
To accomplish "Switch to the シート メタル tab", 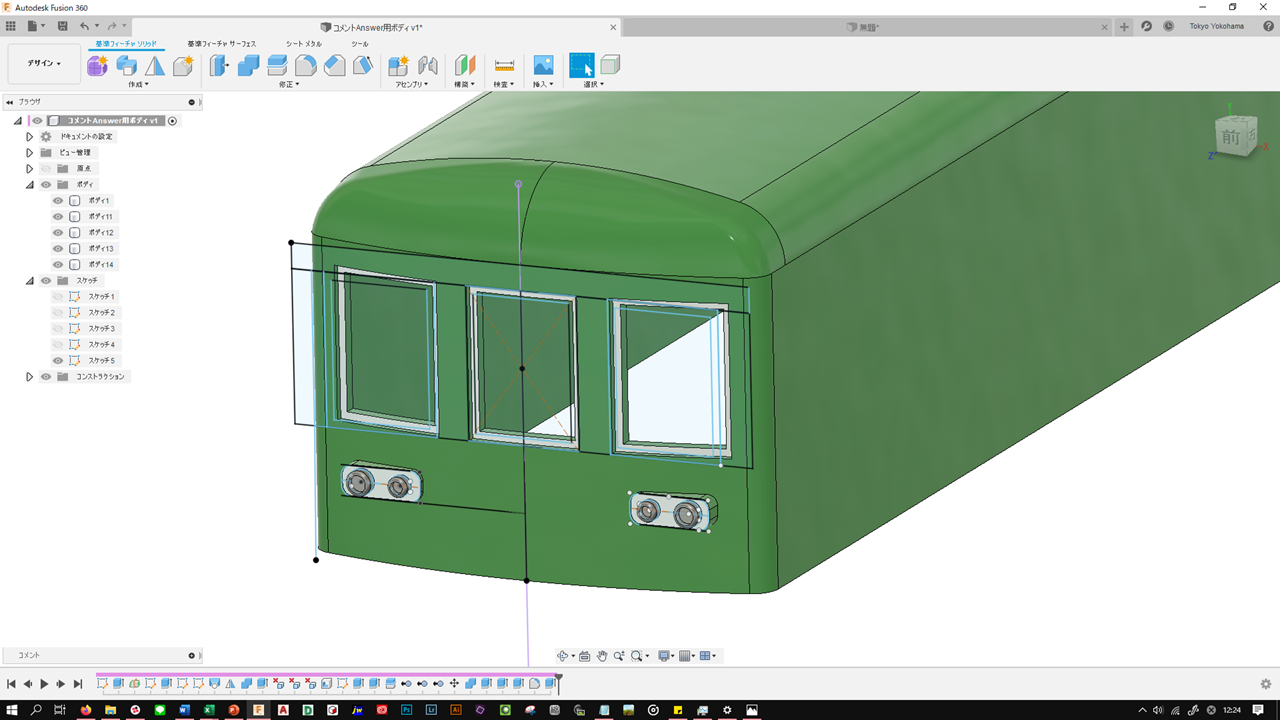I will [x=304, y=44].
